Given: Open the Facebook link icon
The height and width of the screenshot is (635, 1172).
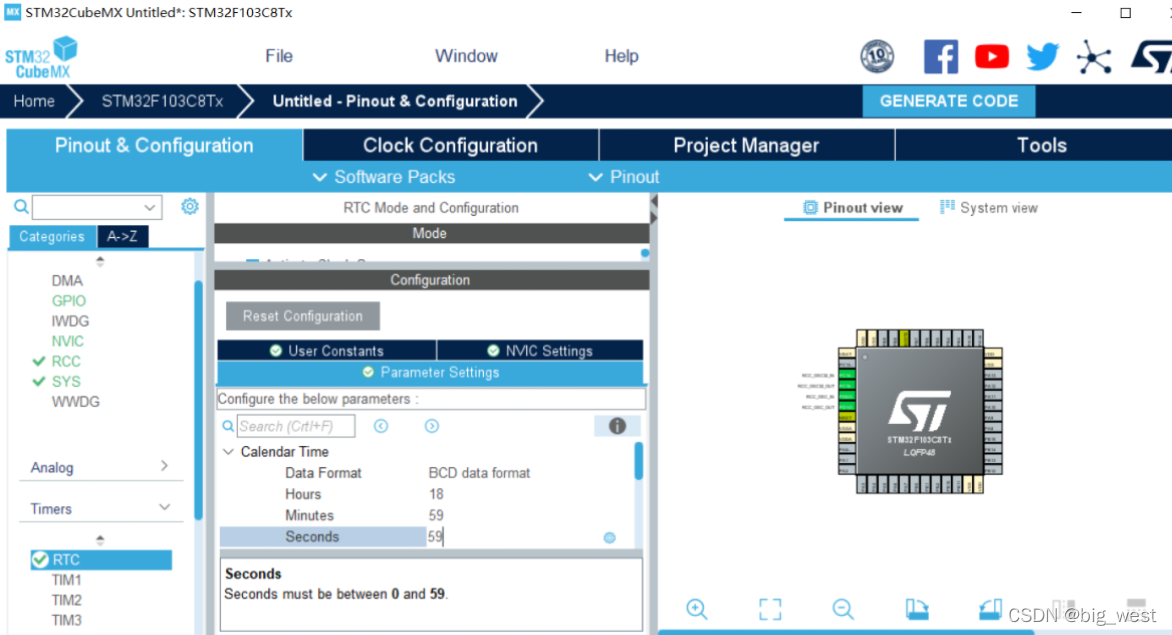Looking at the screenshot, I should (940, 57).
